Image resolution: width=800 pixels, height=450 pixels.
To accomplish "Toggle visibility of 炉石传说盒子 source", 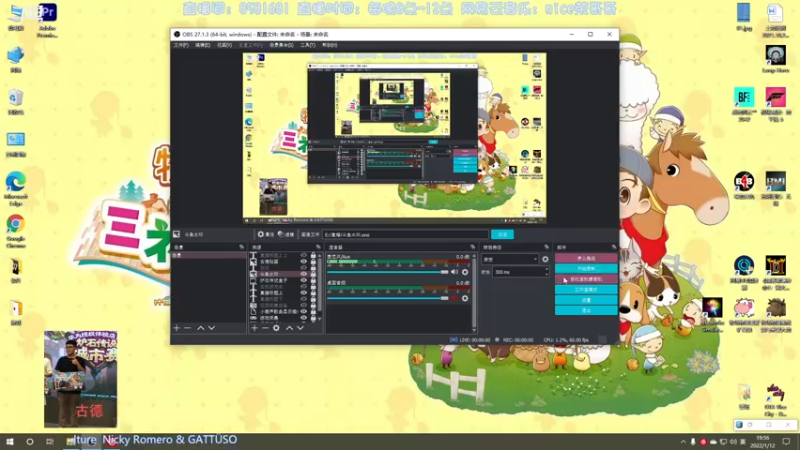I will pos(304,281).
